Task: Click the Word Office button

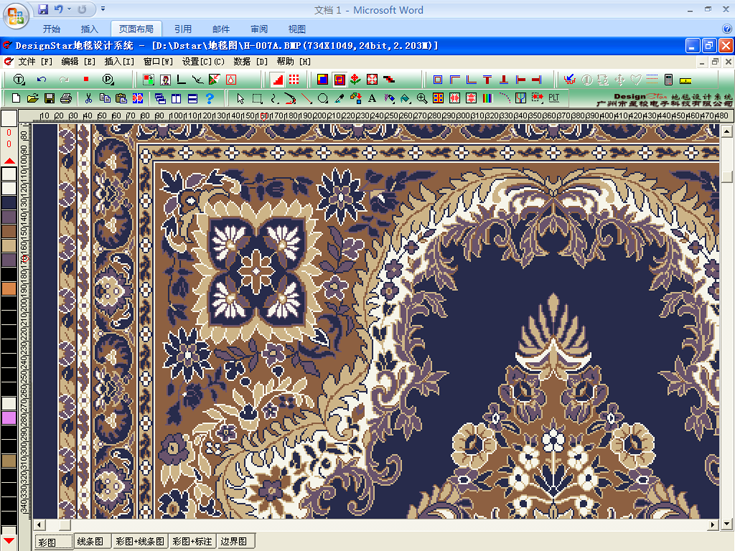Action: 15,16
